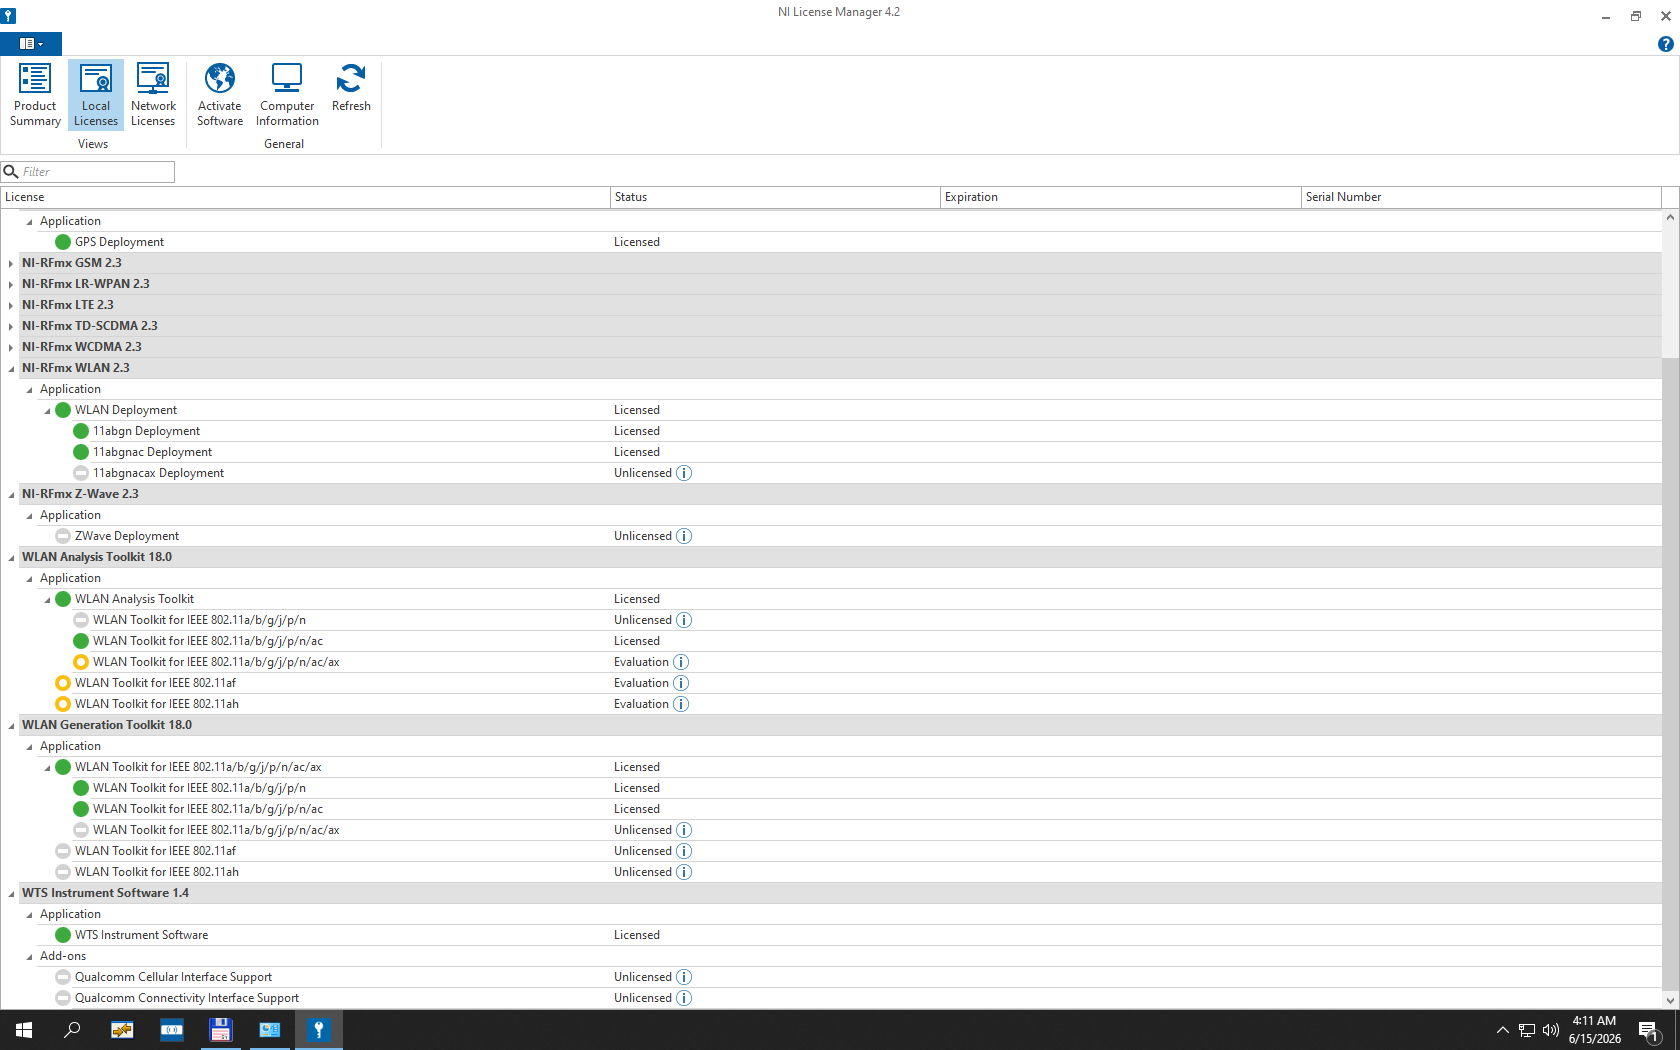Click info icon for 11abgnacax Deployment
Viewport: 1680px width, 1050px height.
(684, 473)
